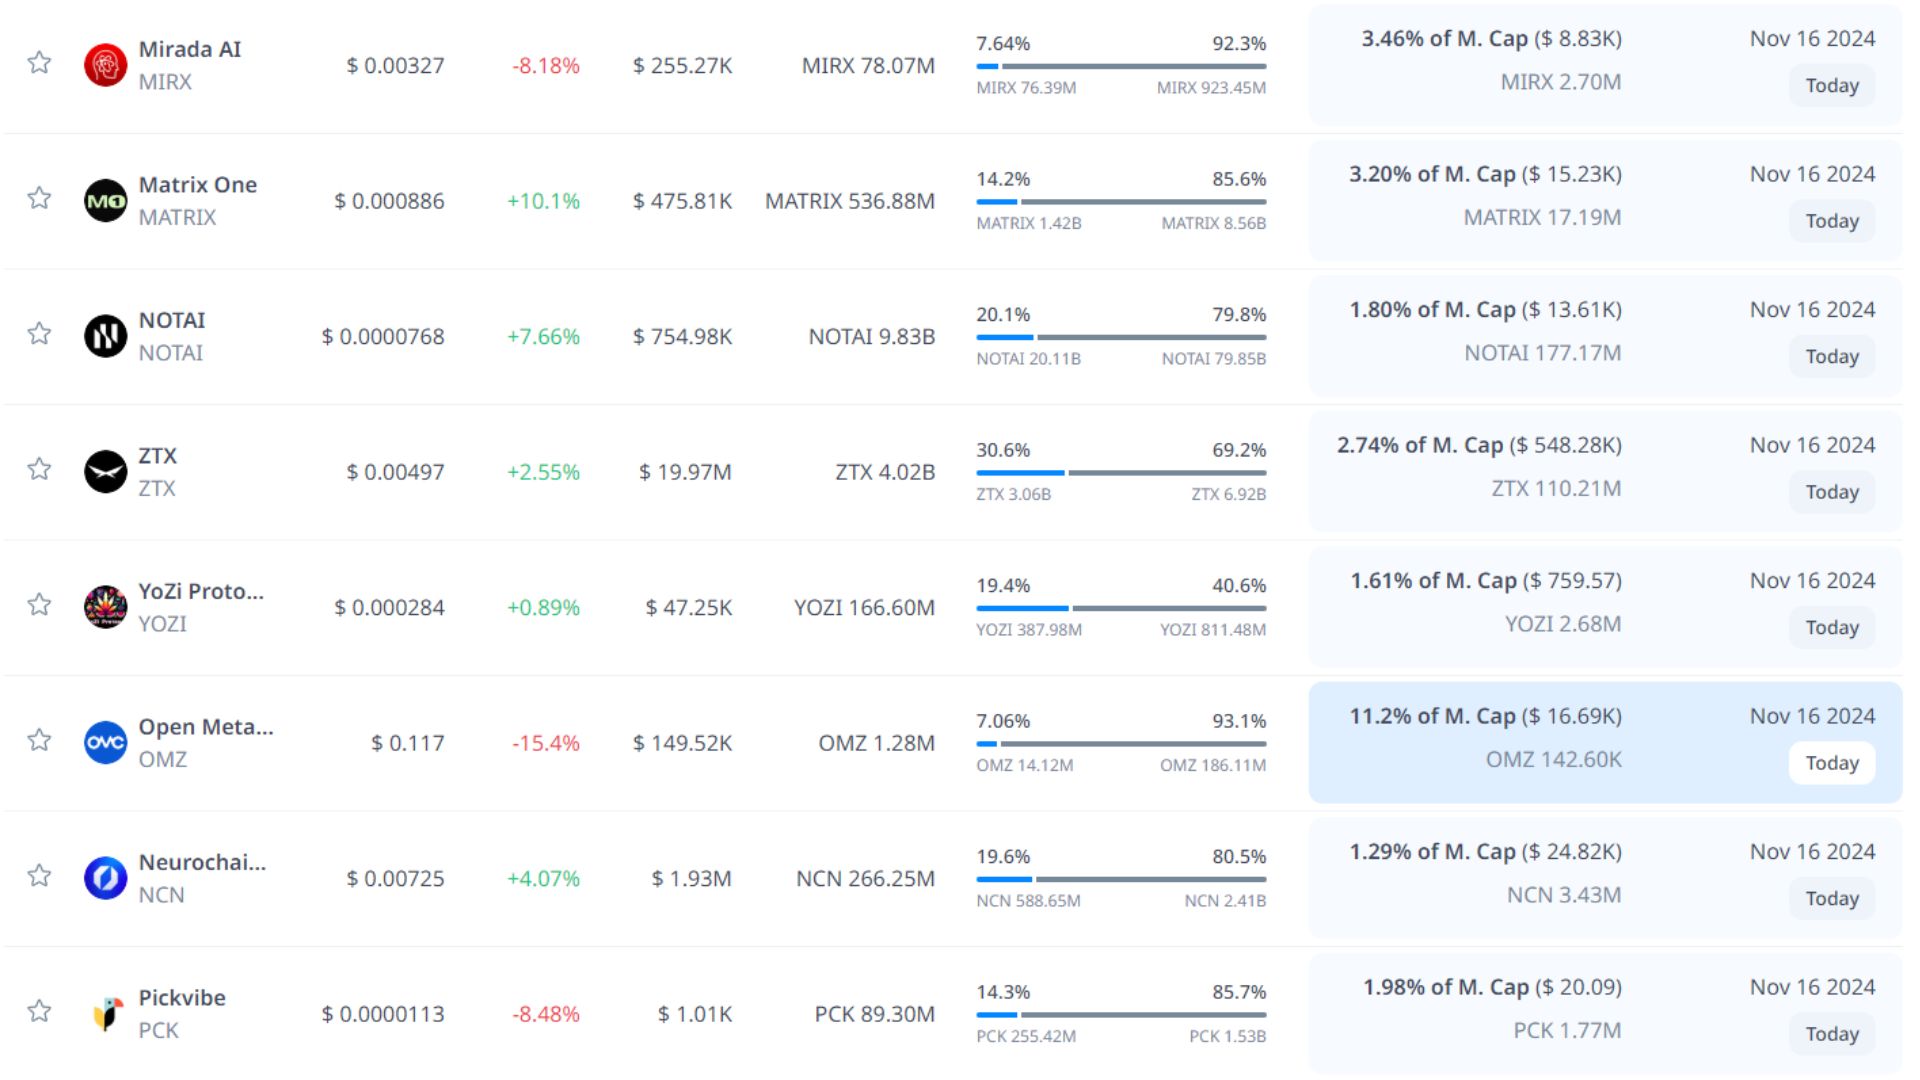
Task: Click YoZi unlock progress bar
Action: 1121,608
